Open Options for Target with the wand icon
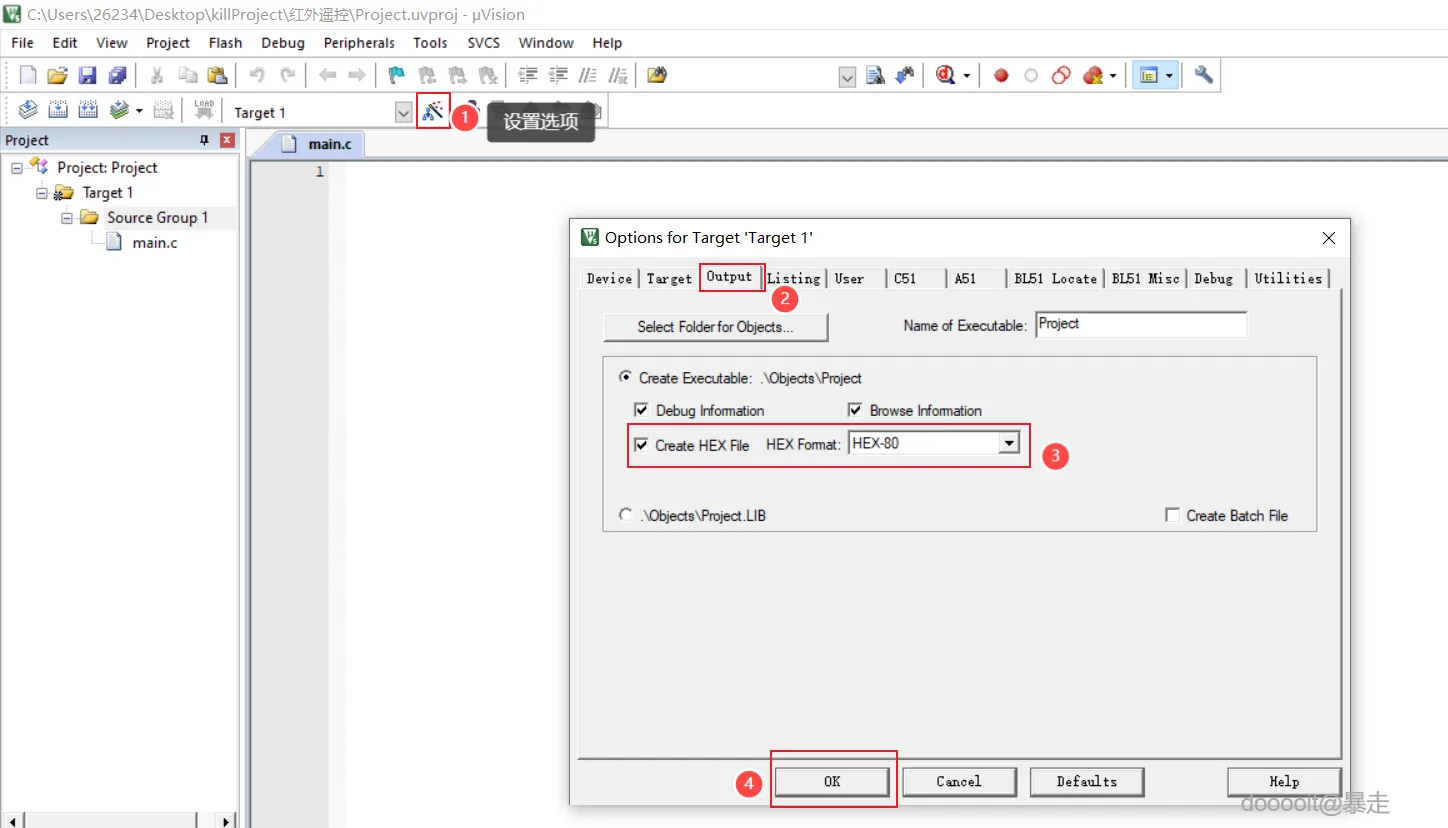 coord(433,111)
